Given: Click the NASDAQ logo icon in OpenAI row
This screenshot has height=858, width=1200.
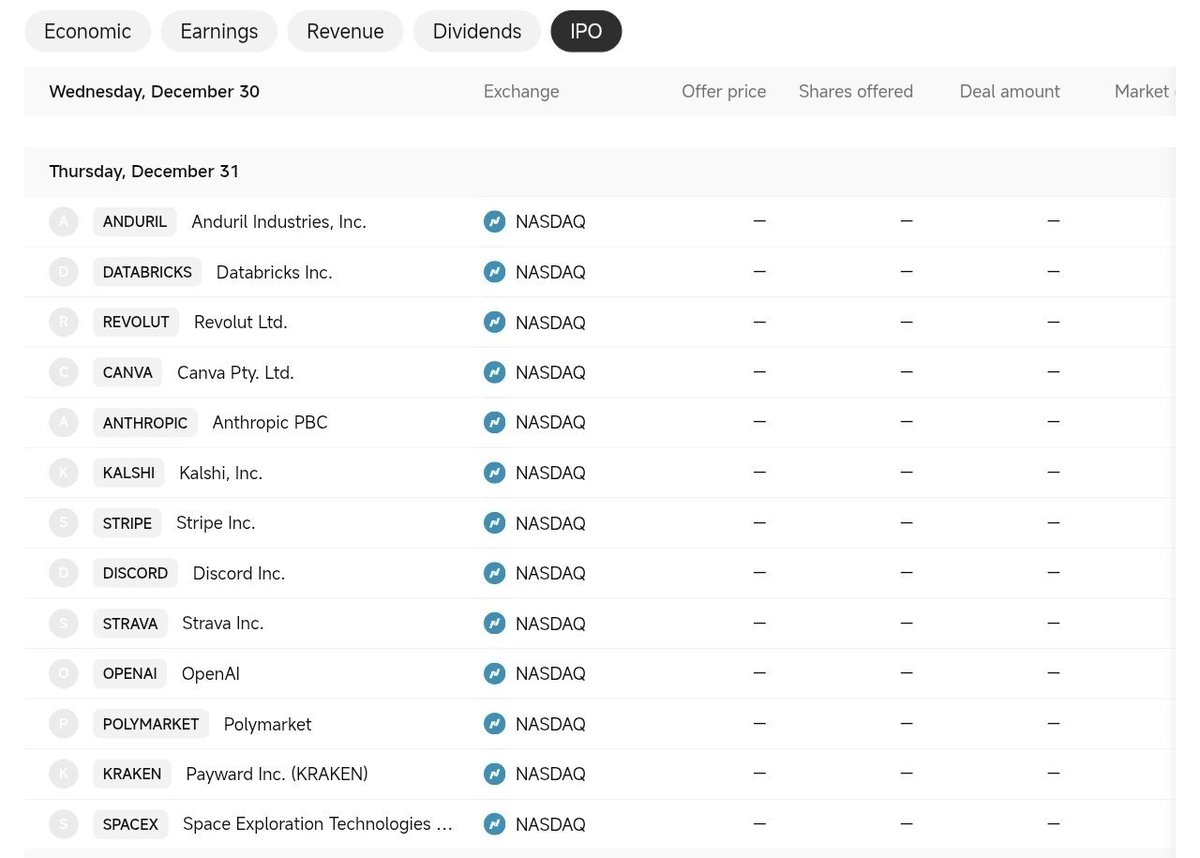Looking at the screenshot, I should (494, 673).
